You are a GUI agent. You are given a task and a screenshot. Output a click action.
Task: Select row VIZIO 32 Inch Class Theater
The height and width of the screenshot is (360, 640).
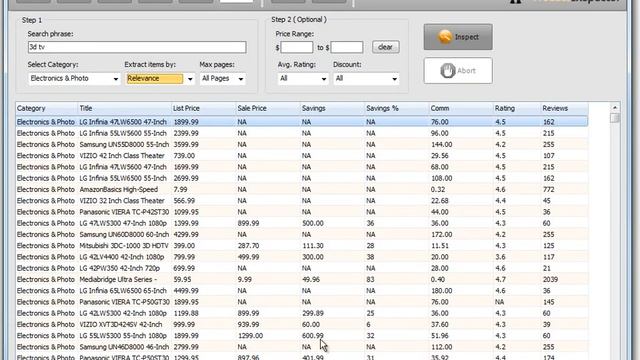point(302,200)
